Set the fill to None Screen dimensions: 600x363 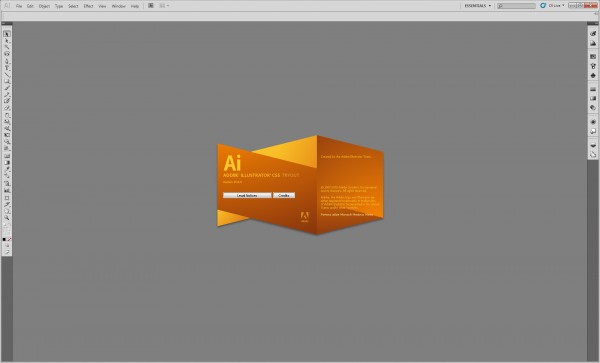click(9, 239)
